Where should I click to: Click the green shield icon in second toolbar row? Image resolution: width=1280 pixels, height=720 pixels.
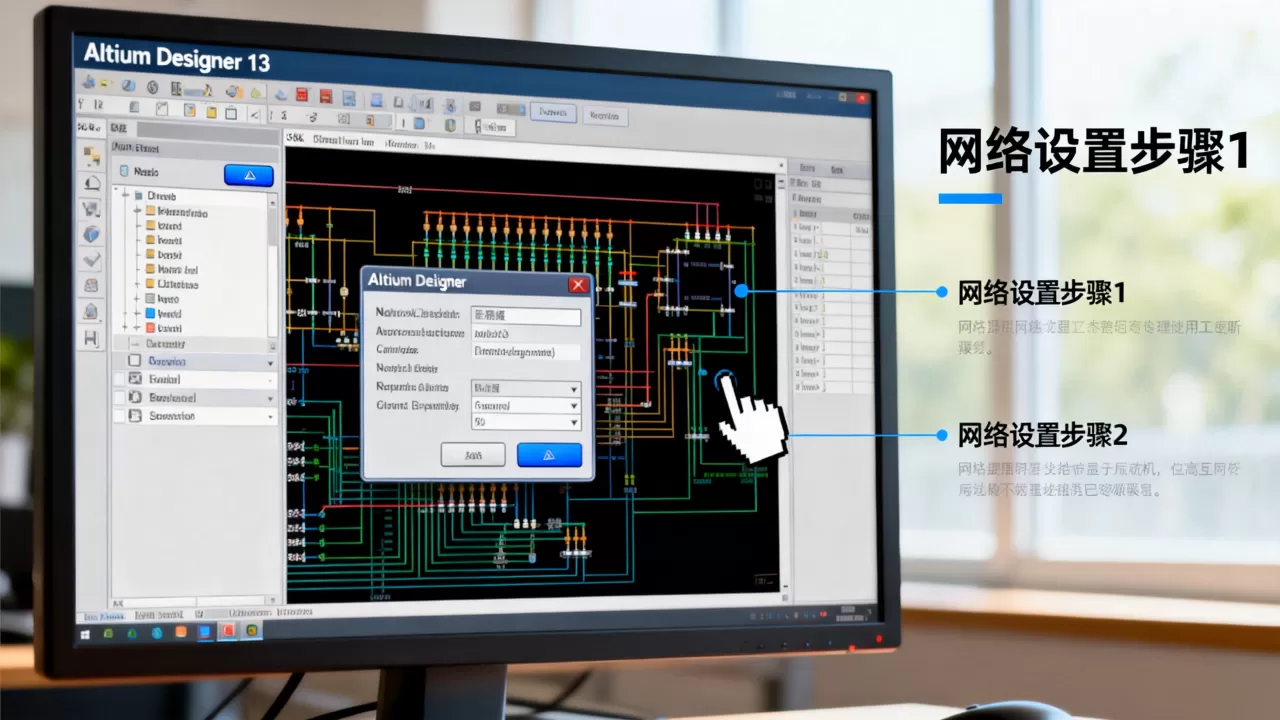tap(450, 125)
